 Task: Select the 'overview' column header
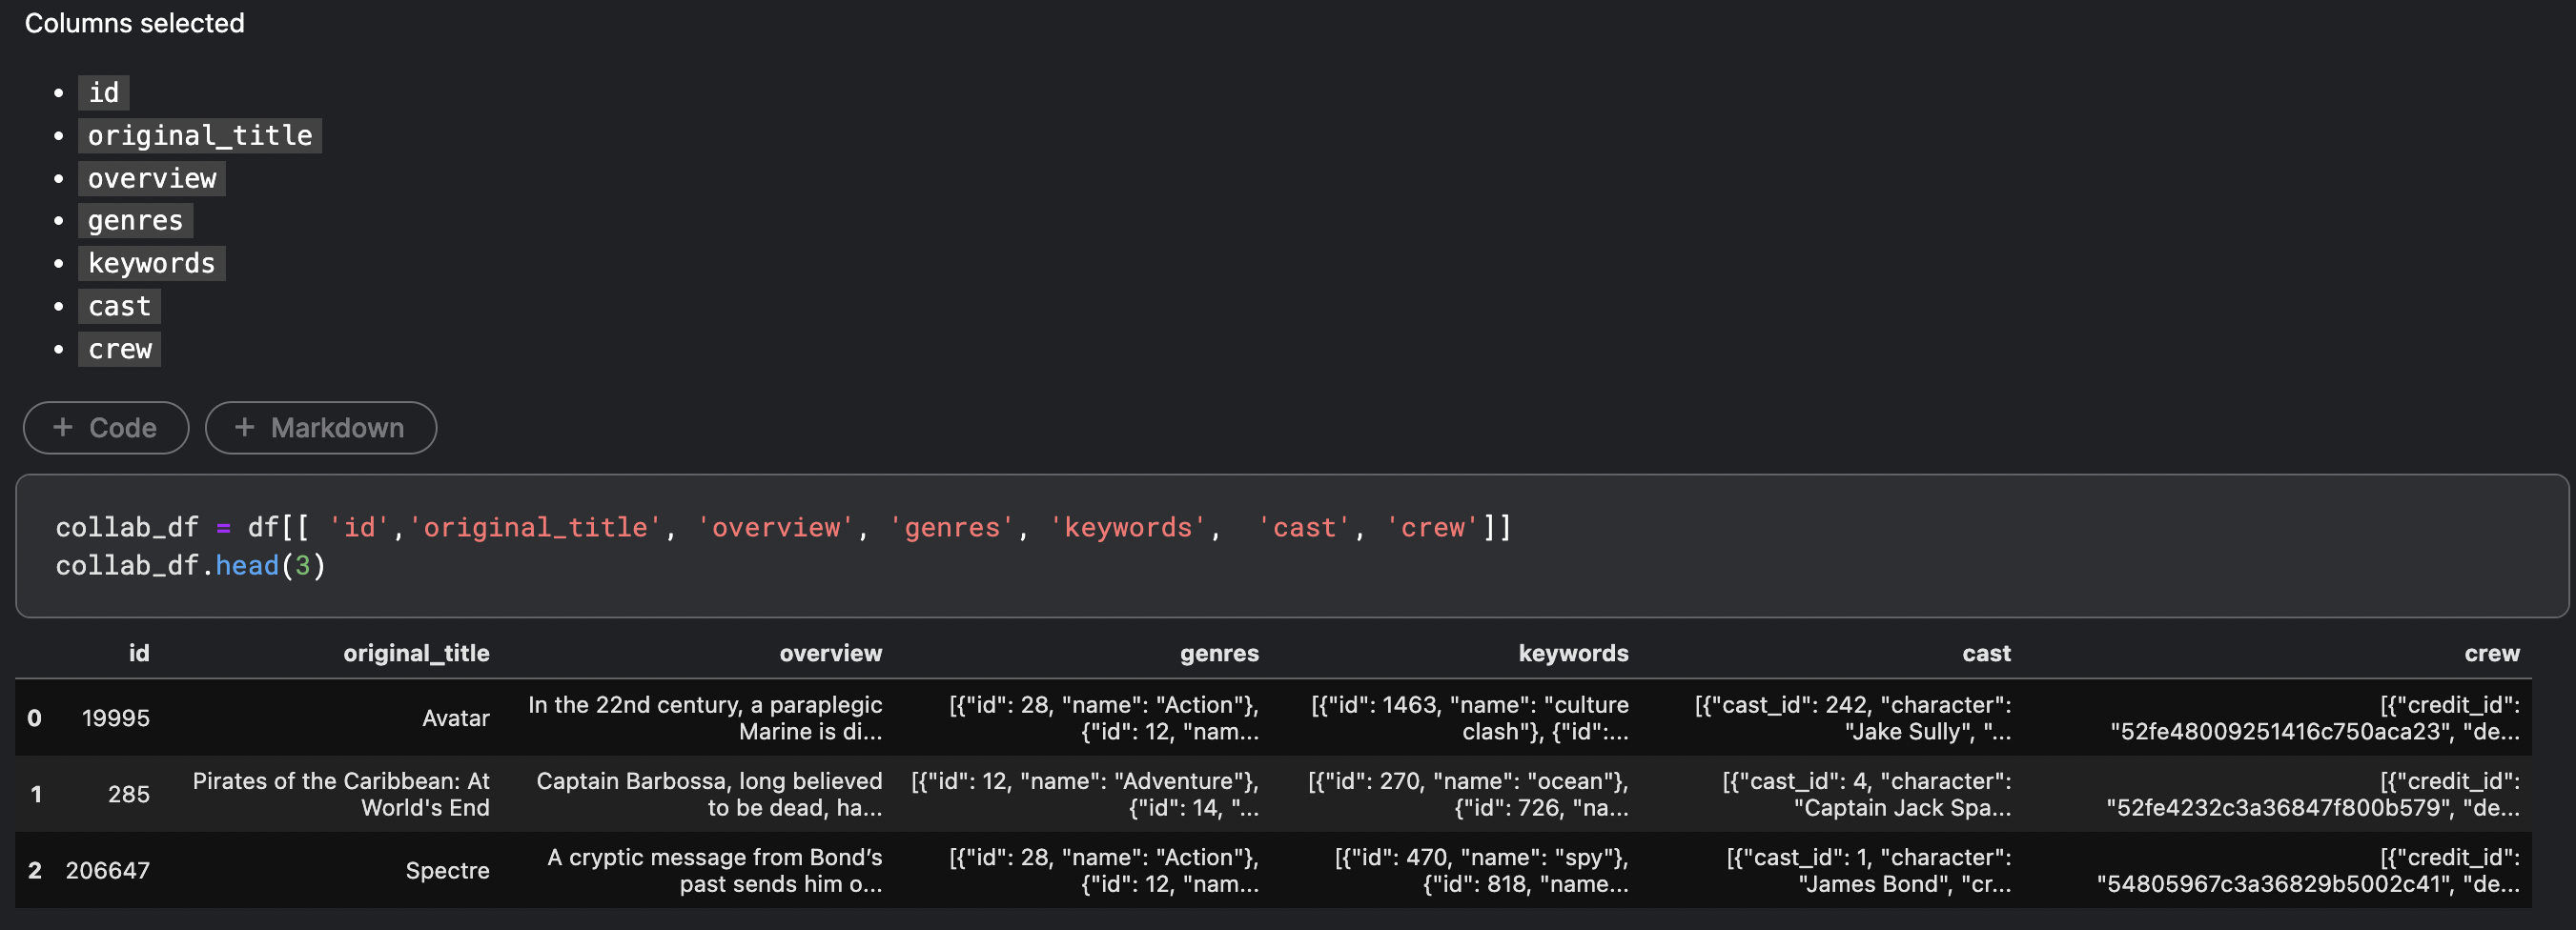point(831,653)
